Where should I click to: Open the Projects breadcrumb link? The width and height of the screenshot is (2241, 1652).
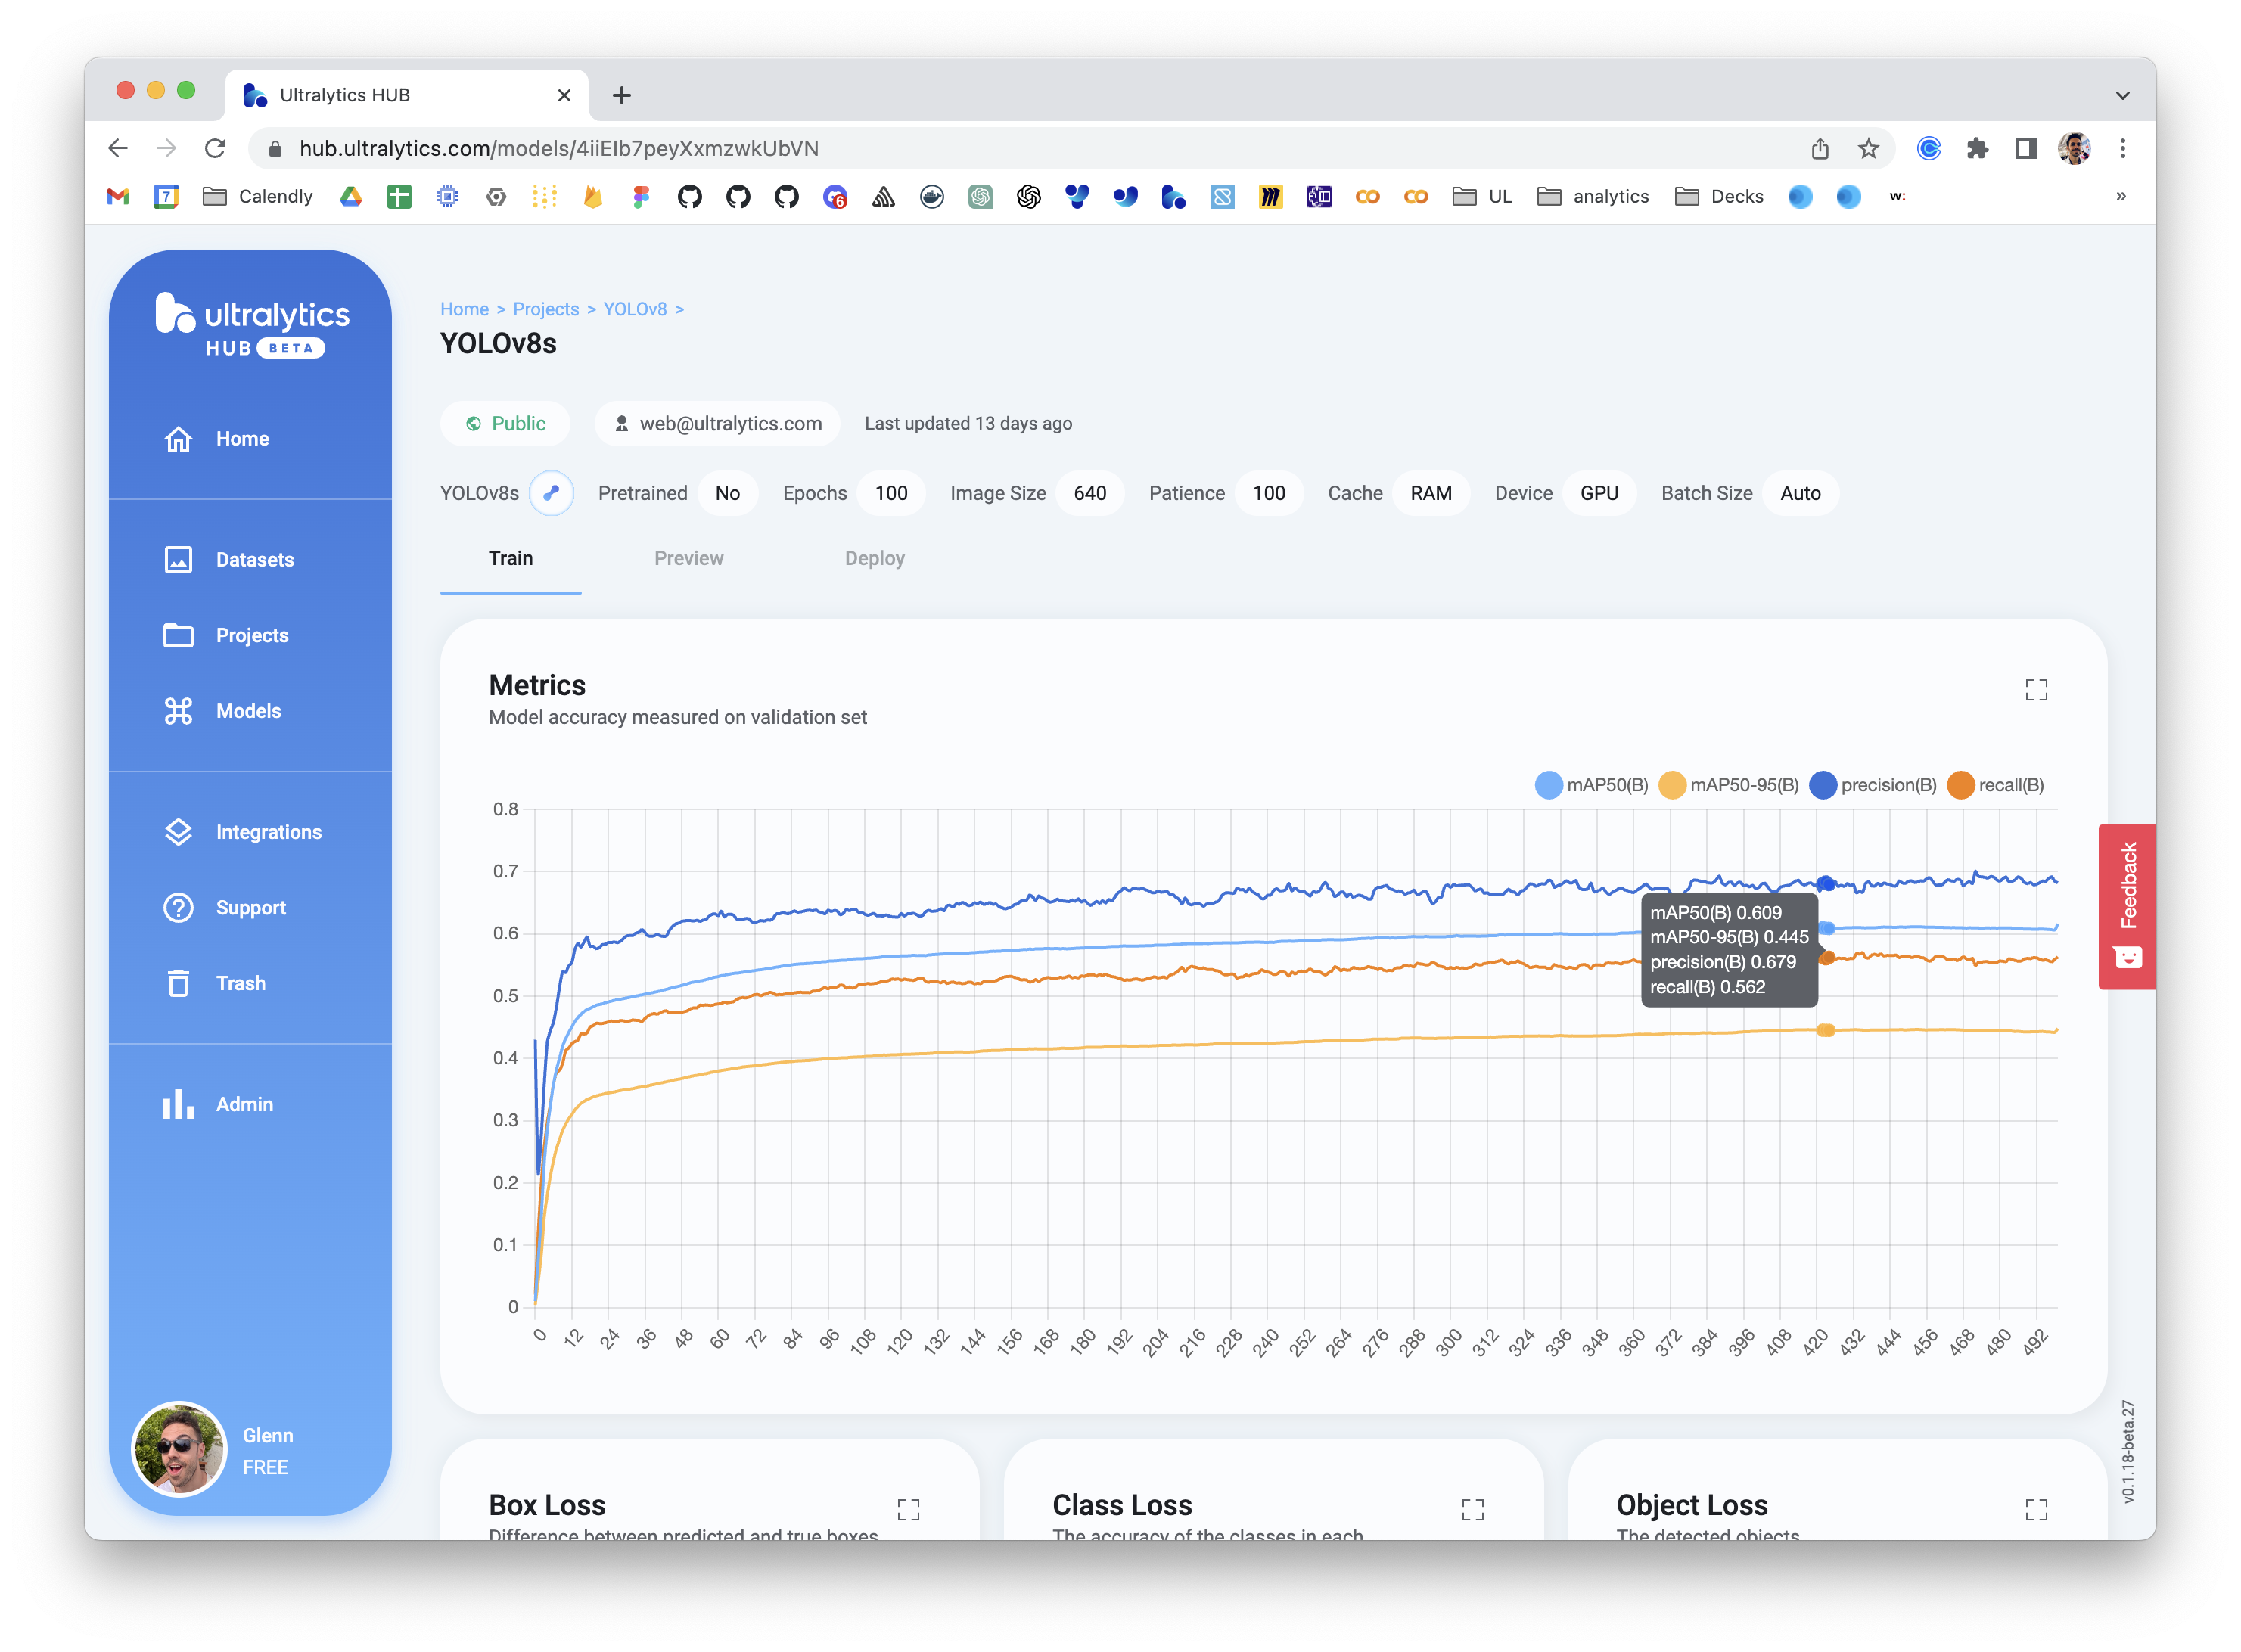[x=546, y=309]
